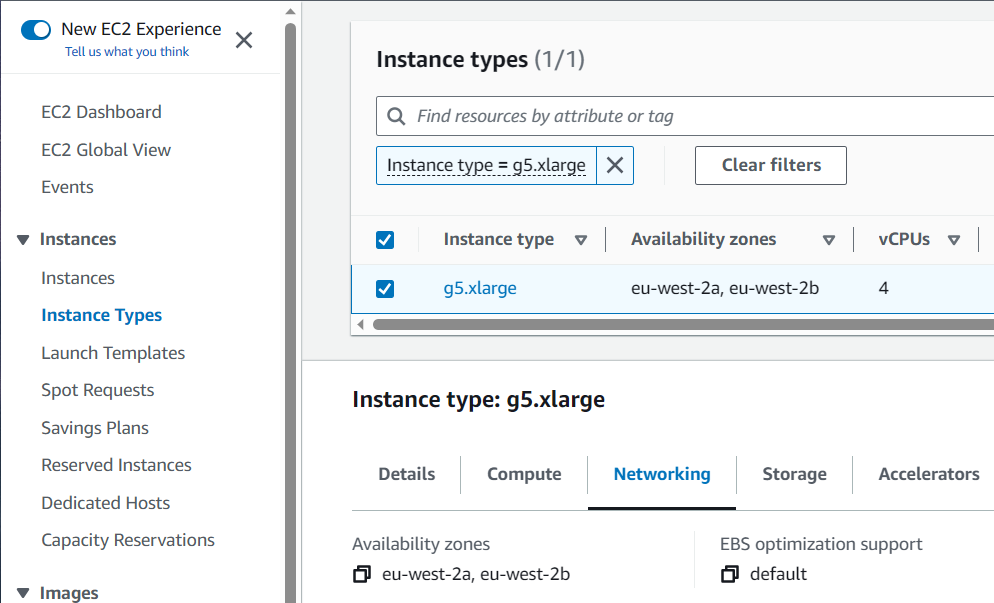Click the 'Instance type = g5.xlarge' filter token

[x=486, y=165]
